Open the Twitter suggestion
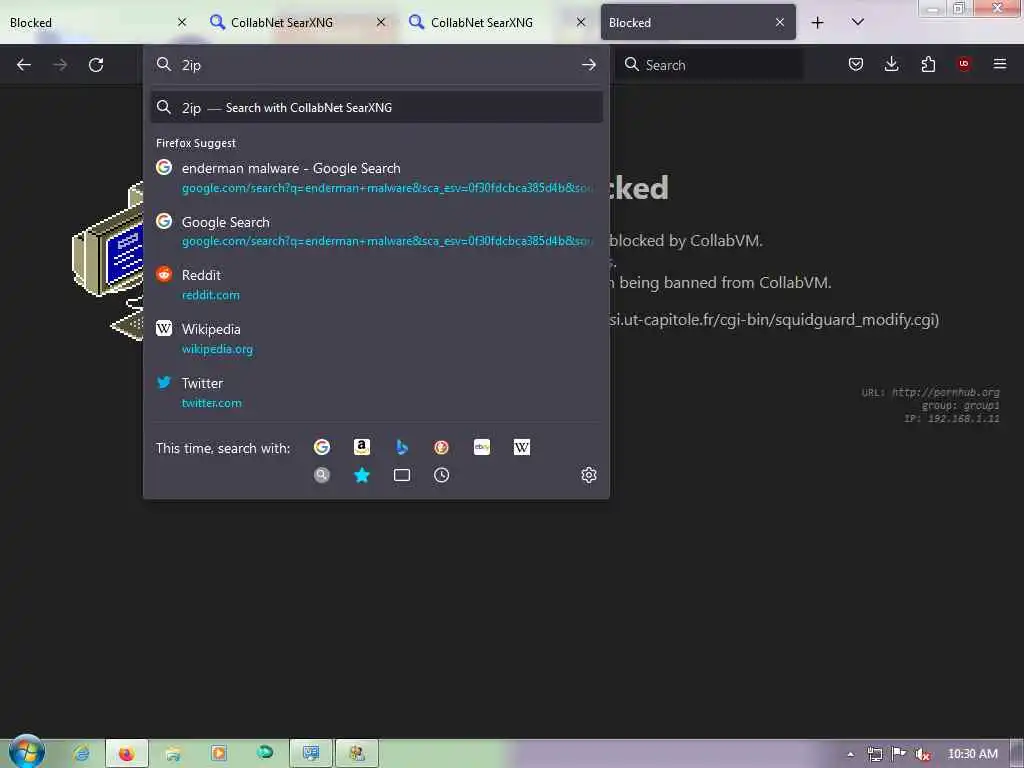Image resolution: width=1024 pixels, height=768 pixels. [376, 392]
